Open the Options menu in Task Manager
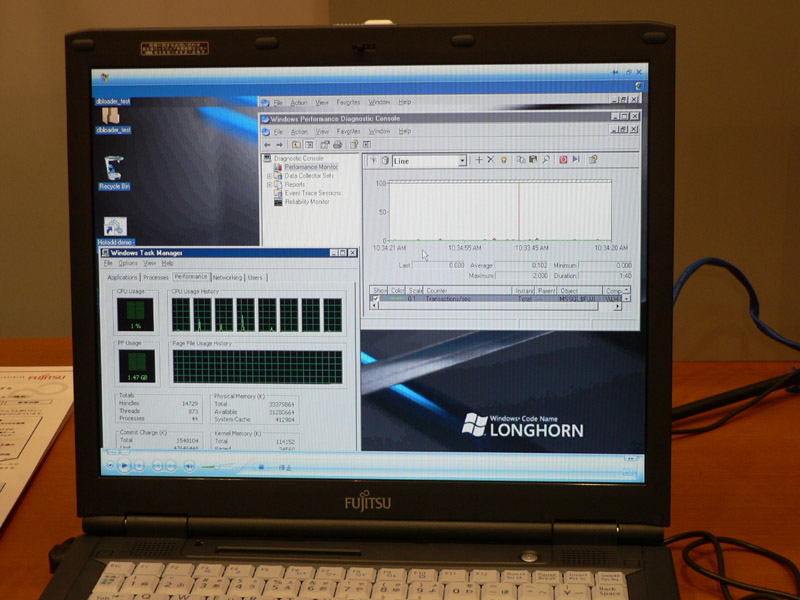This screenshot has width=800, height=600. 128,263
